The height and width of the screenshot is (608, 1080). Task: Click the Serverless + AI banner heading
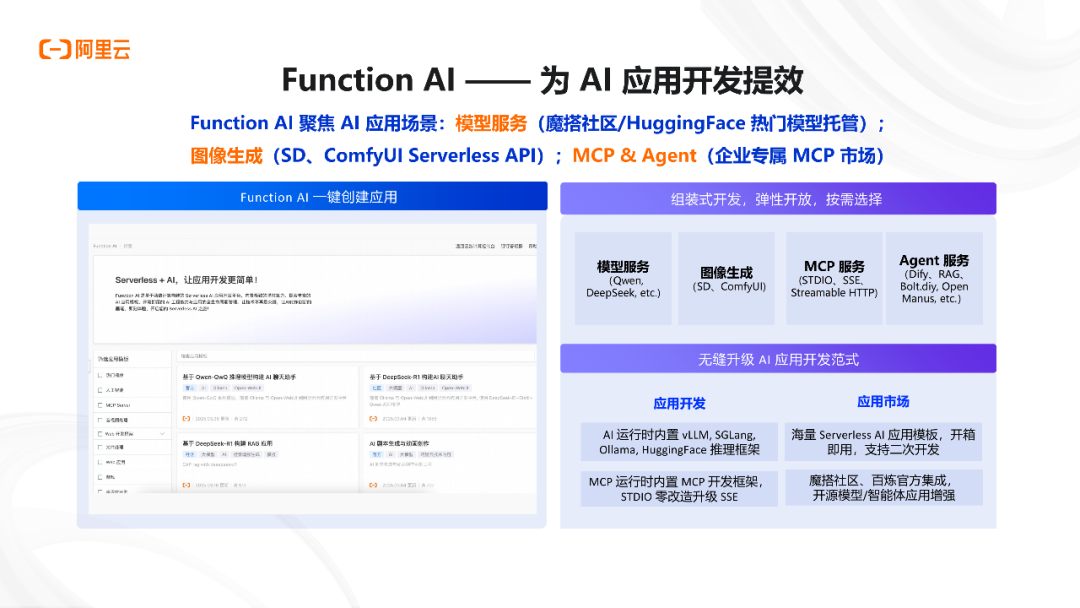(x=186, y=280)
